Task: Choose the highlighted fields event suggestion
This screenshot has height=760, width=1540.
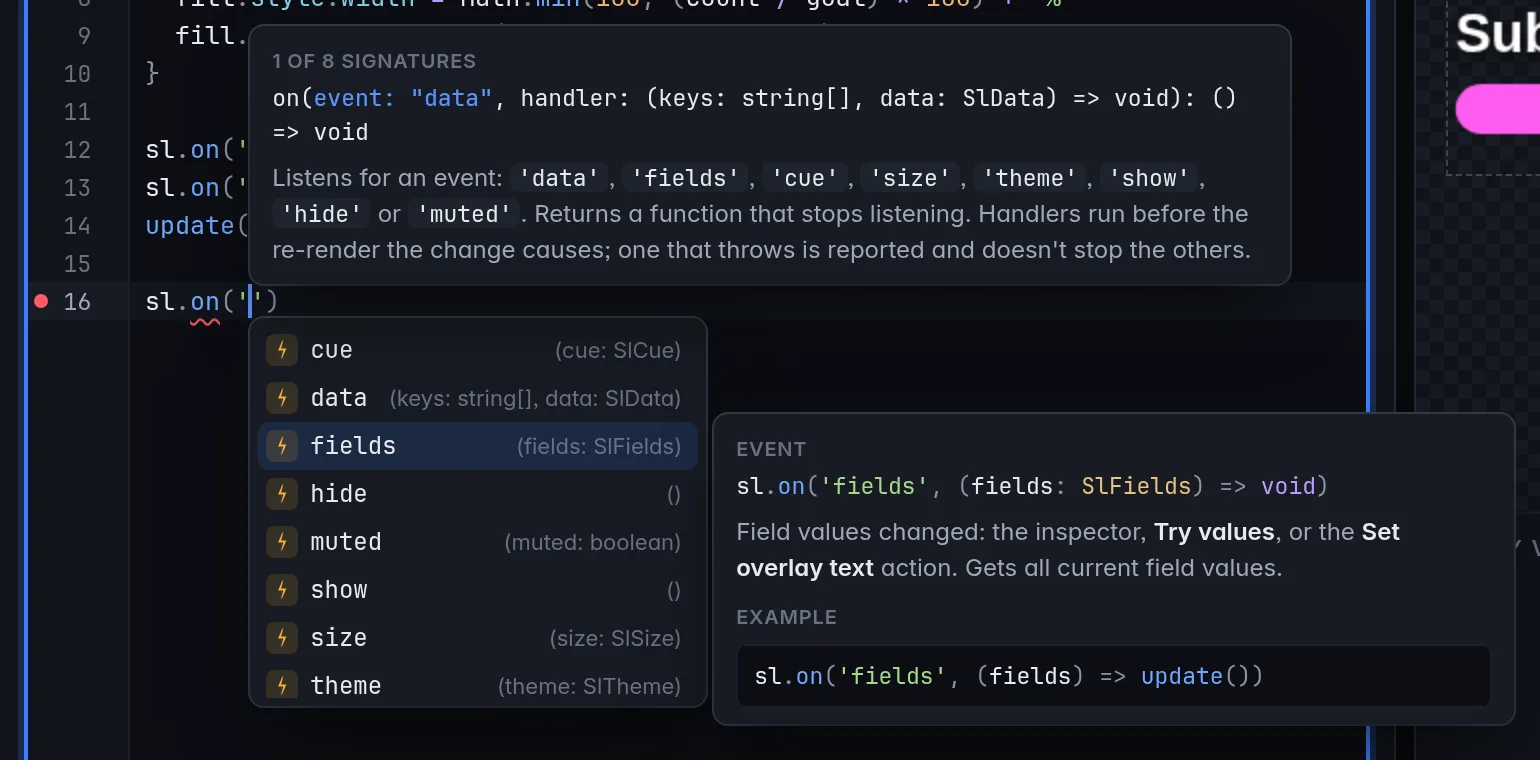Action: point(477,446)
